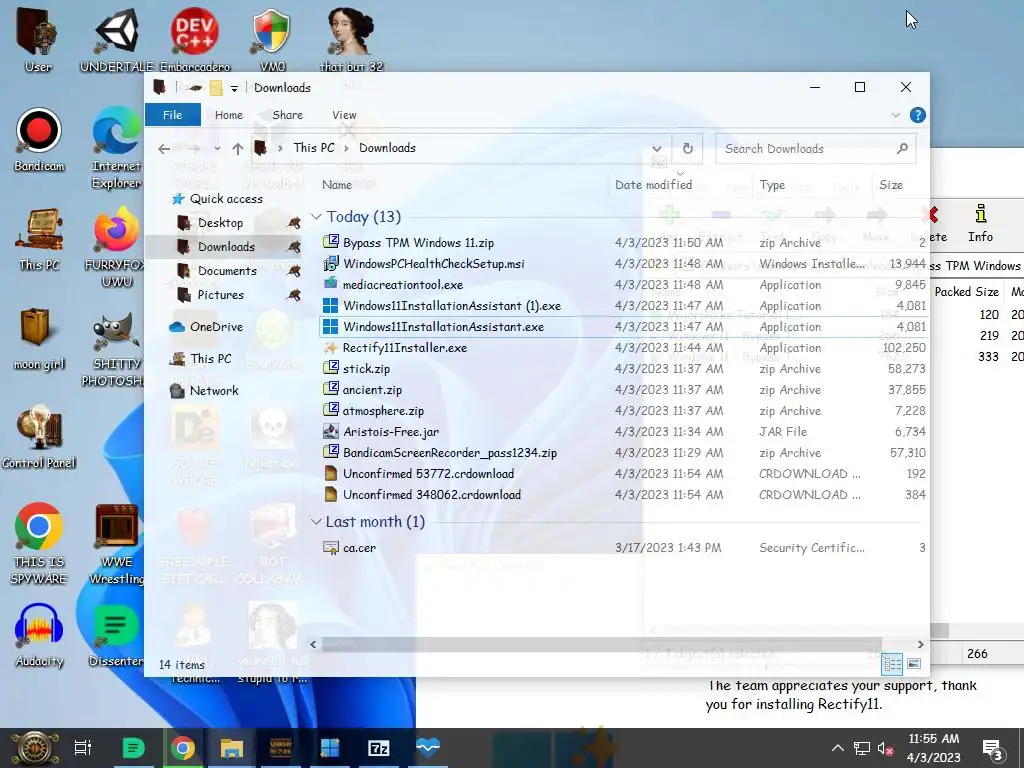Click the 7-Zip icon on taskbar
Viewport: 1024px width, 768px height.
tap(379, 748)
